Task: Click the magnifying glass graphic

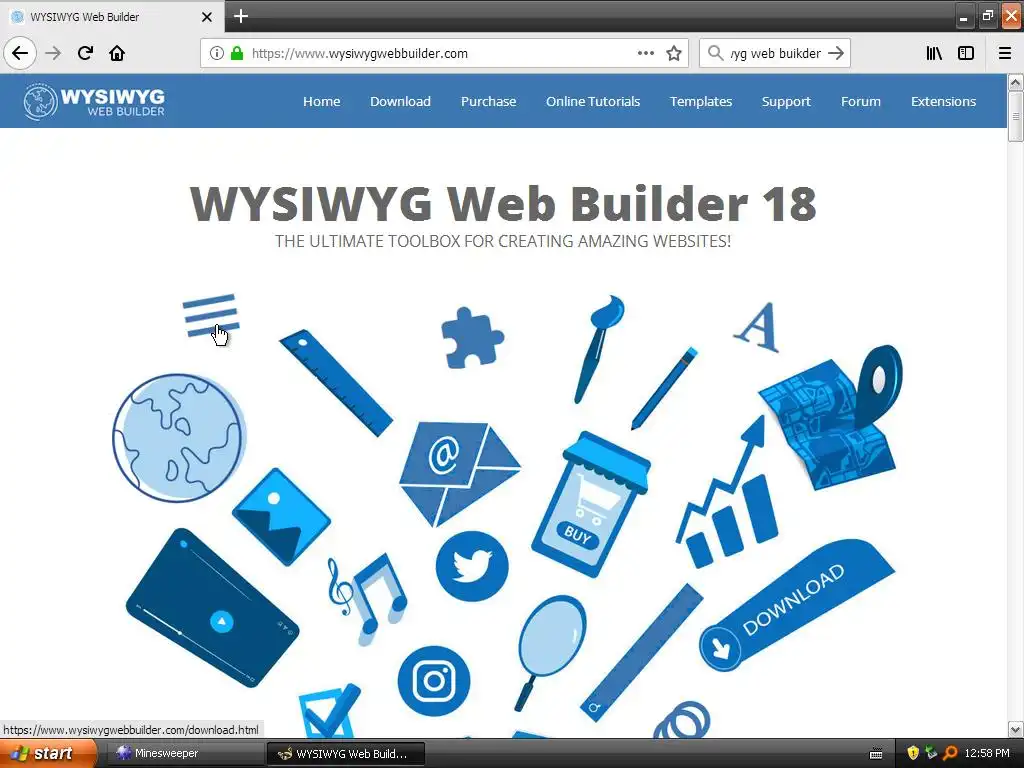Action: pos(550,653)
